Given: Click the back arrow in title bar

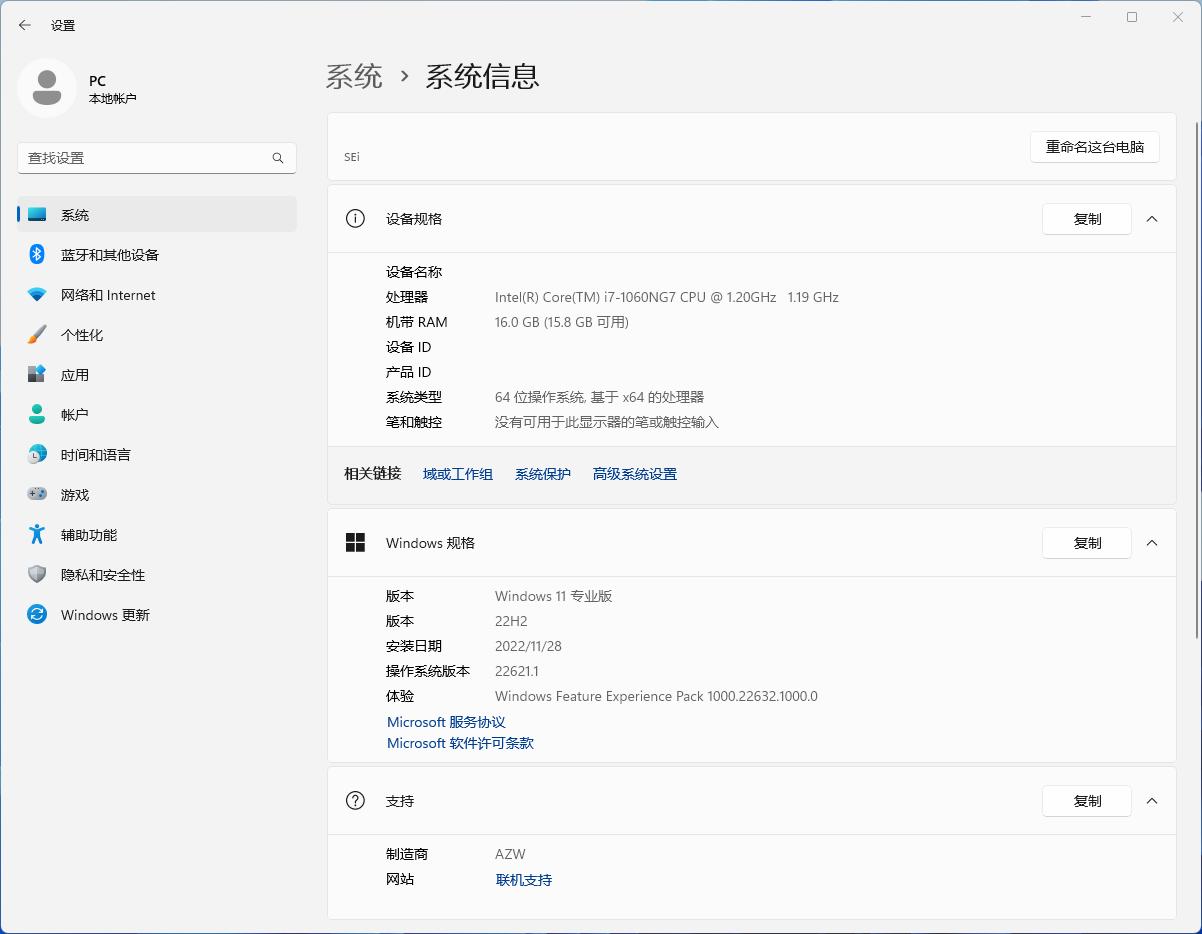Looking at the screenshot, I should (25, 25).
